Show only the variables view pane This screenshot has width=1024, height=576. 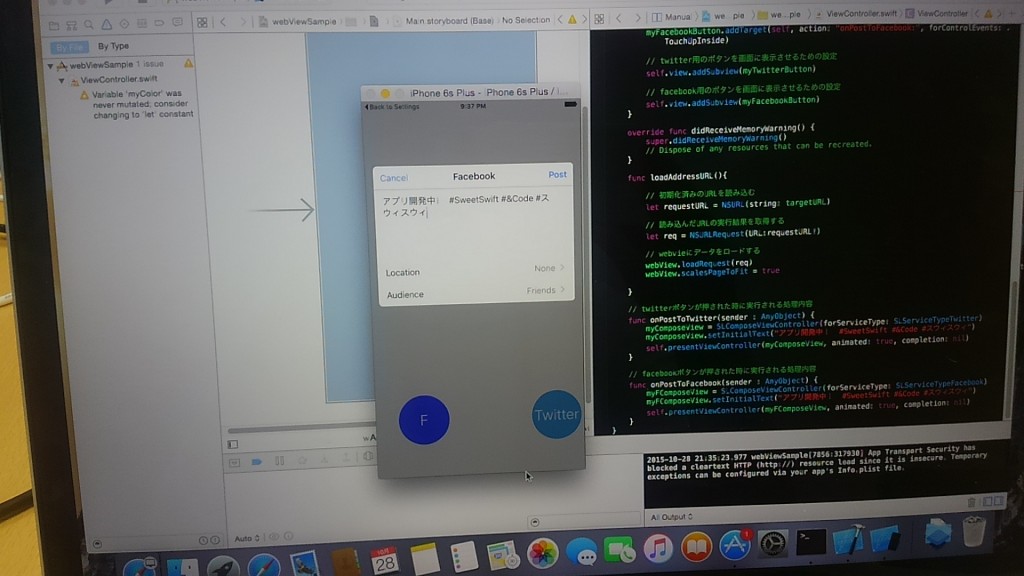[987, 501]
